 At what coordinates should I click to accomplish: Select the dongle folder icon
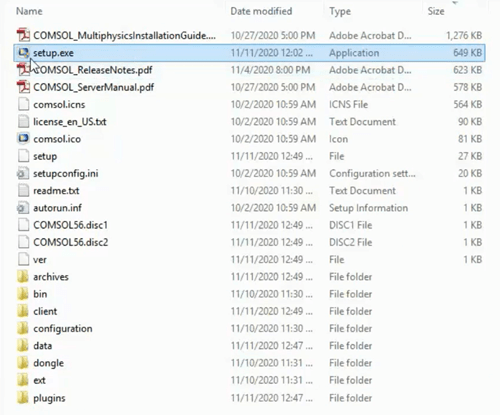point(23,363)
